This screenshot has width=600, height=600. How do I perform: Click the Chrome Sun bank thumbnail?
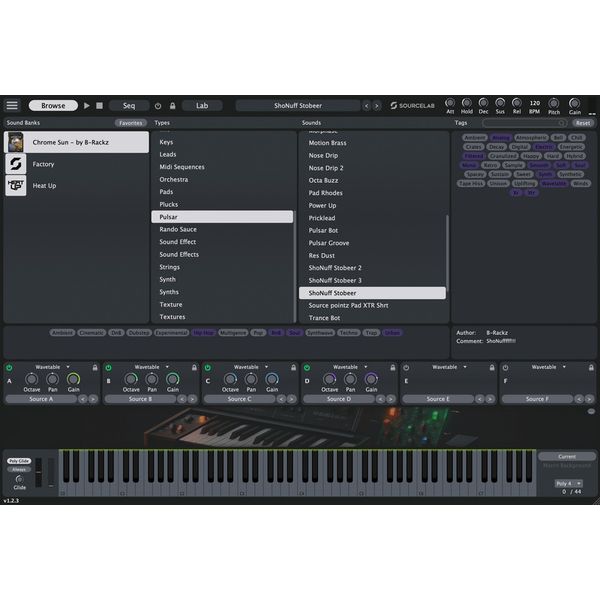[x=16, y=142]
